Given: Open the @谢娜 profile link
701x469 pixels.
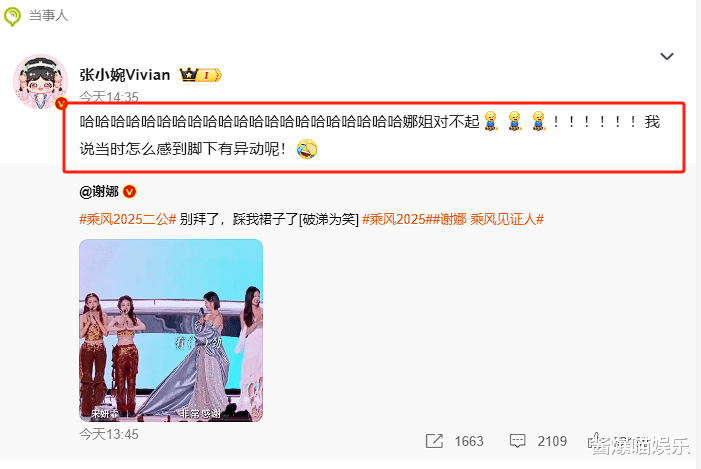Looking at the screenshot, I should coord(99,192).
